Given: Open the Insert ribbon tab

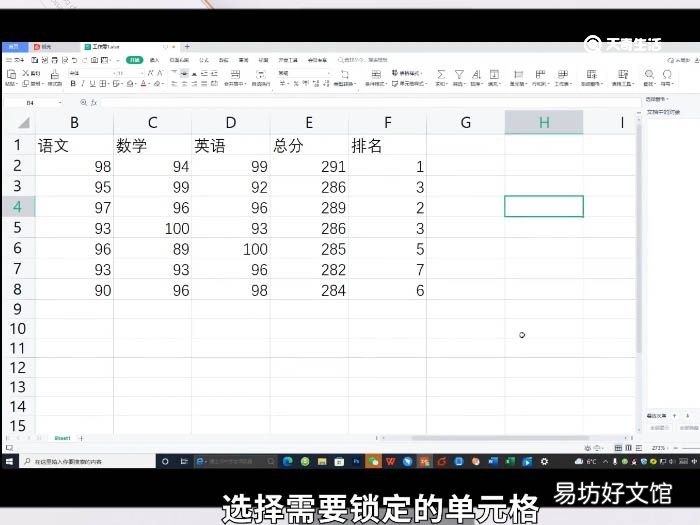Looking at the screenshot, I should [x=154, y=60].
